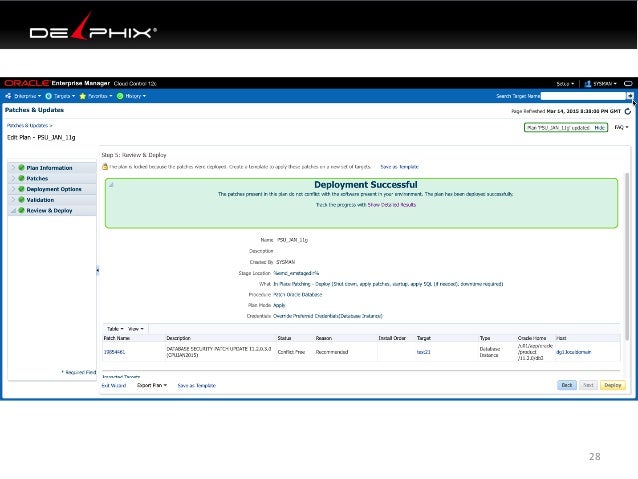Refresh the page with the refresh icon

coord(628,111)
